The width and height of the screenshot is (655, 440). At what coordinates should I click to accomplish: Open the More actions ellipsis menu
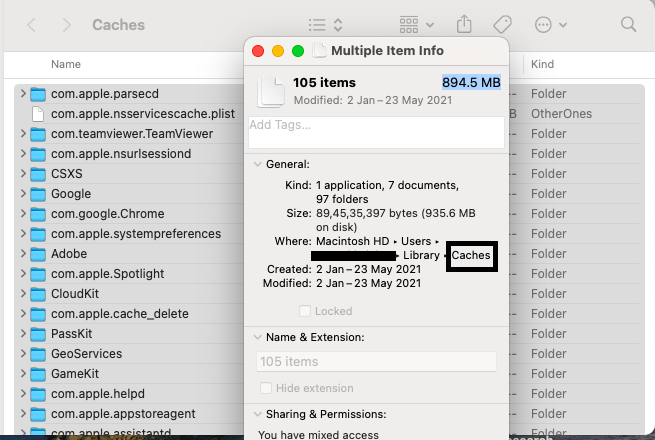(543, 25)
